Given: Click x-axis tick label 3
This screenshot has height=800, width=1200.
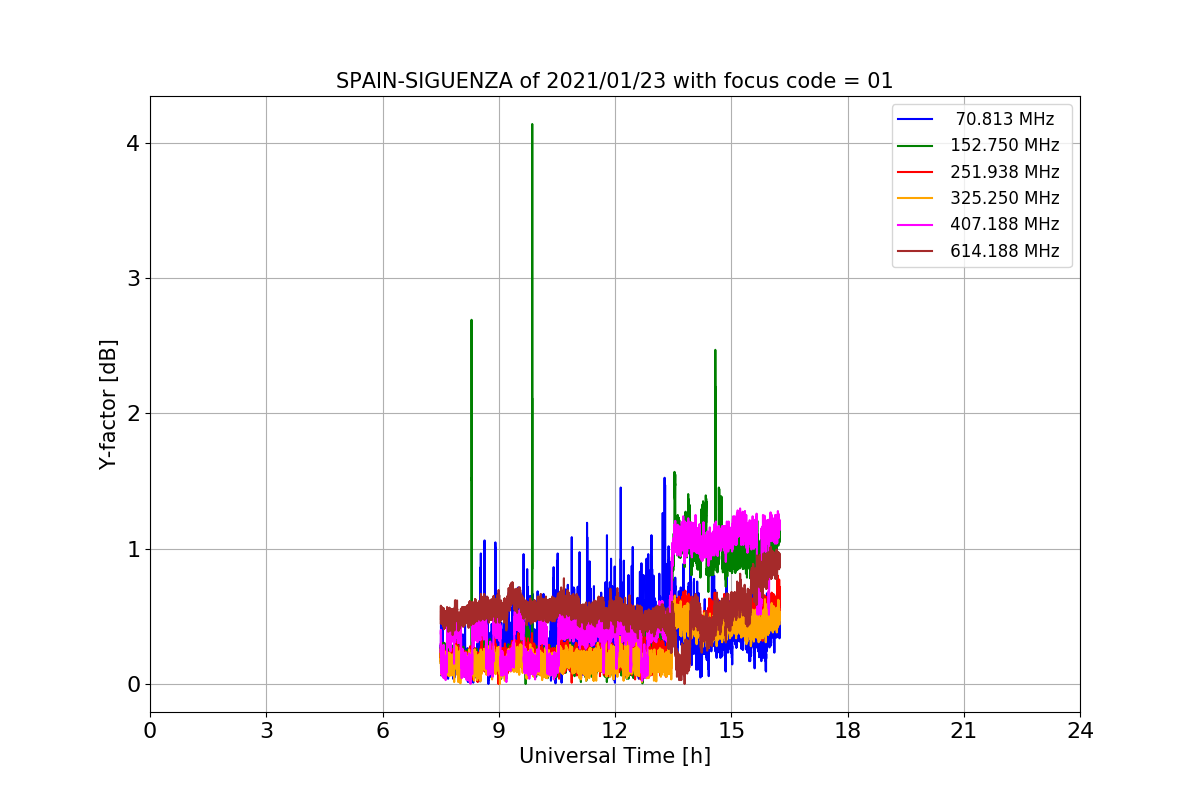Looking at the screenshot, I should (266, 731).
